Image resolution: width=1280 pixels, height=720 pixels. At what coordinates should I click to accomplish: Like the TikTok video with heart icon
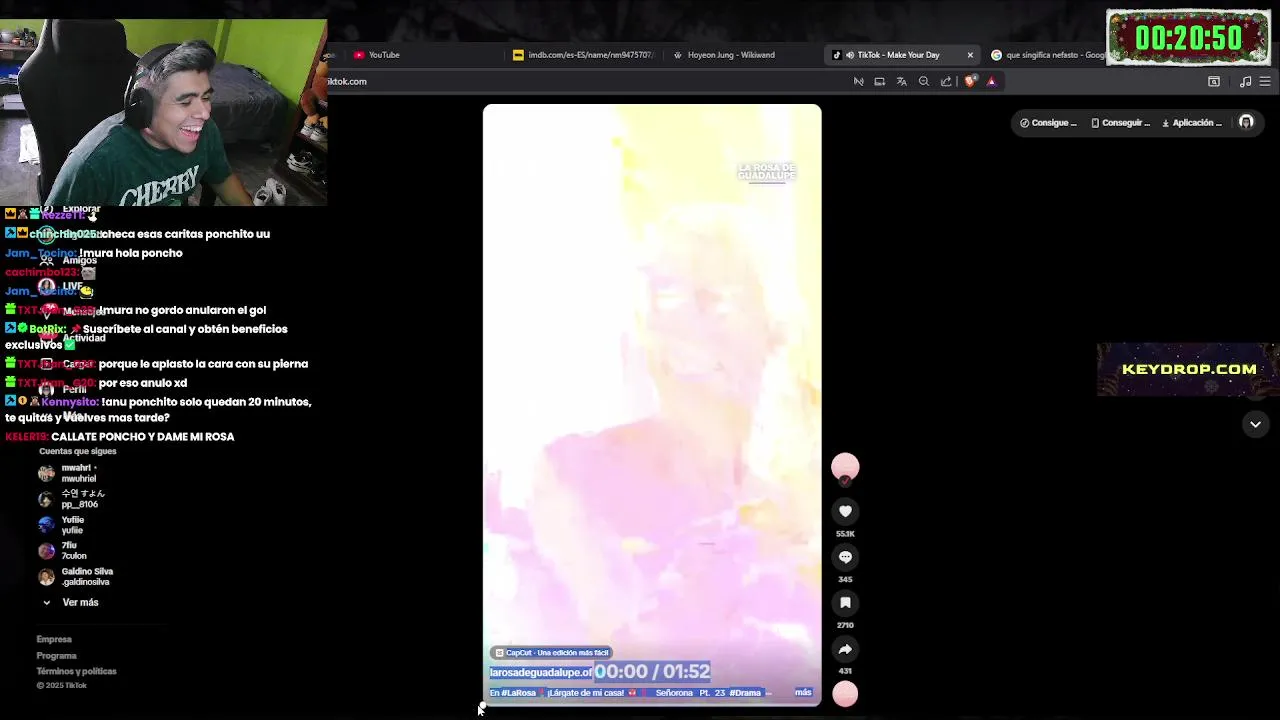[845, 511]
